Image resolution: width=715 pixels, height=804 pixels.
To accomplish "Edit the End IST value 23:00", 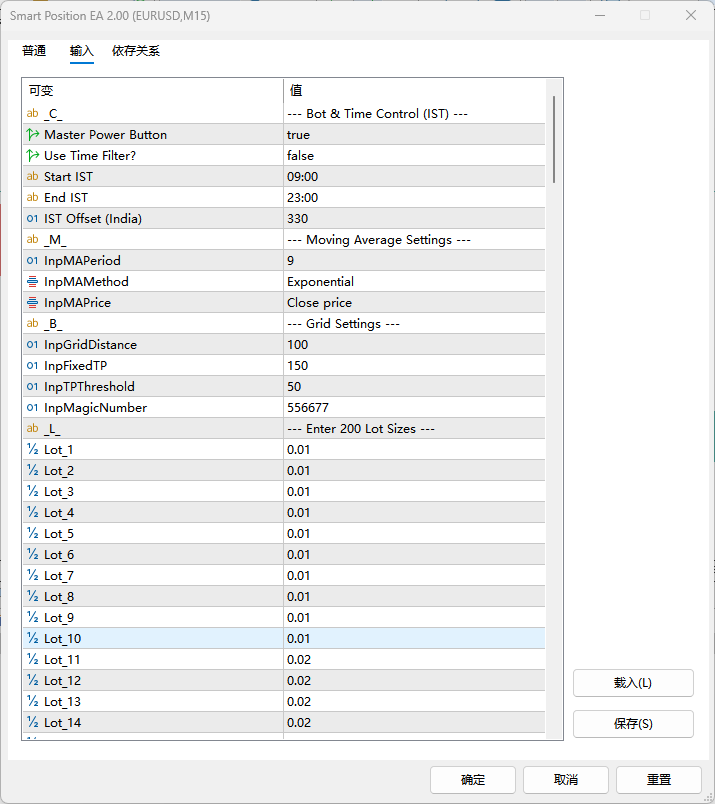I will 414,197.
